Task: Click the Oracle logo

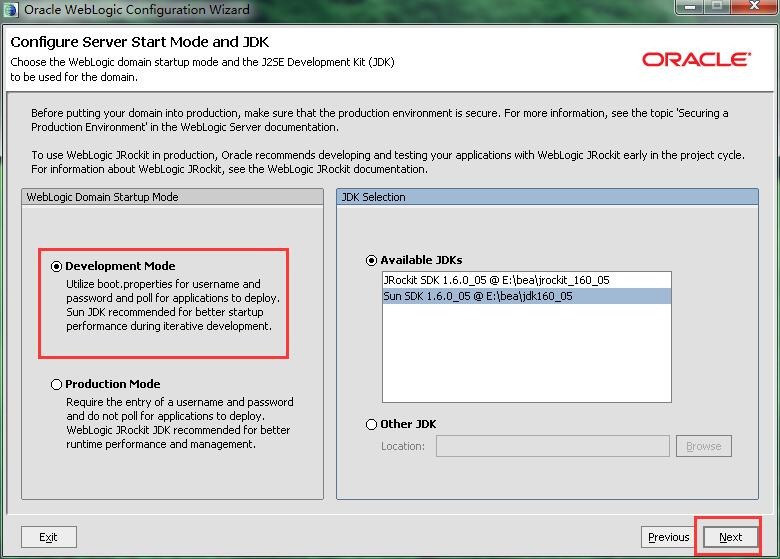Action: [x=696, y=60]
